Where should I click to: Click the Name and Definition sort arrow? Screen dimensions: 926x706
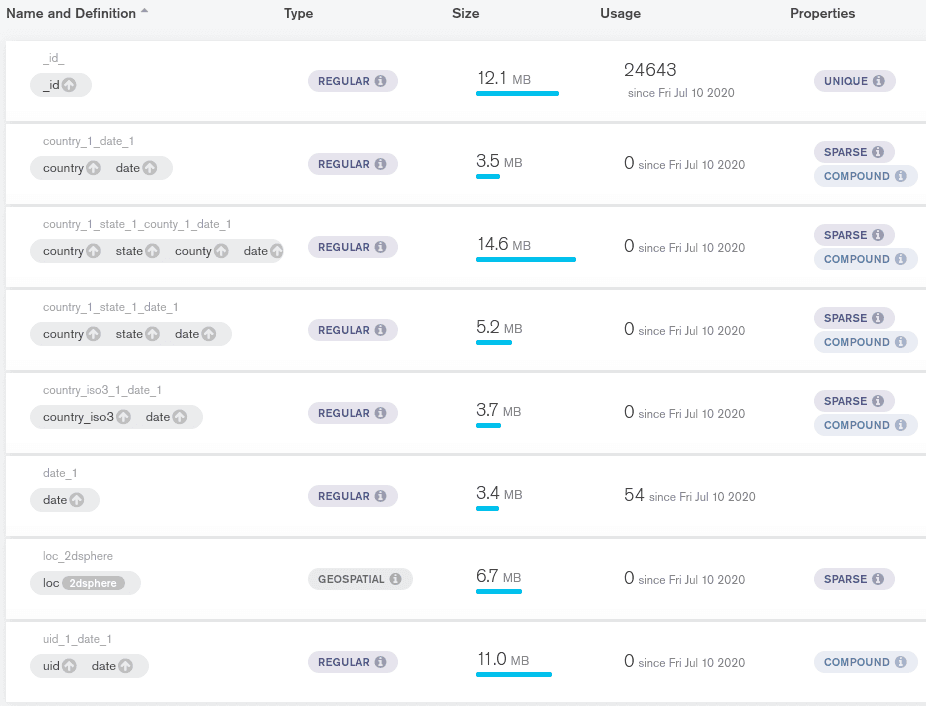pos(144,11)
